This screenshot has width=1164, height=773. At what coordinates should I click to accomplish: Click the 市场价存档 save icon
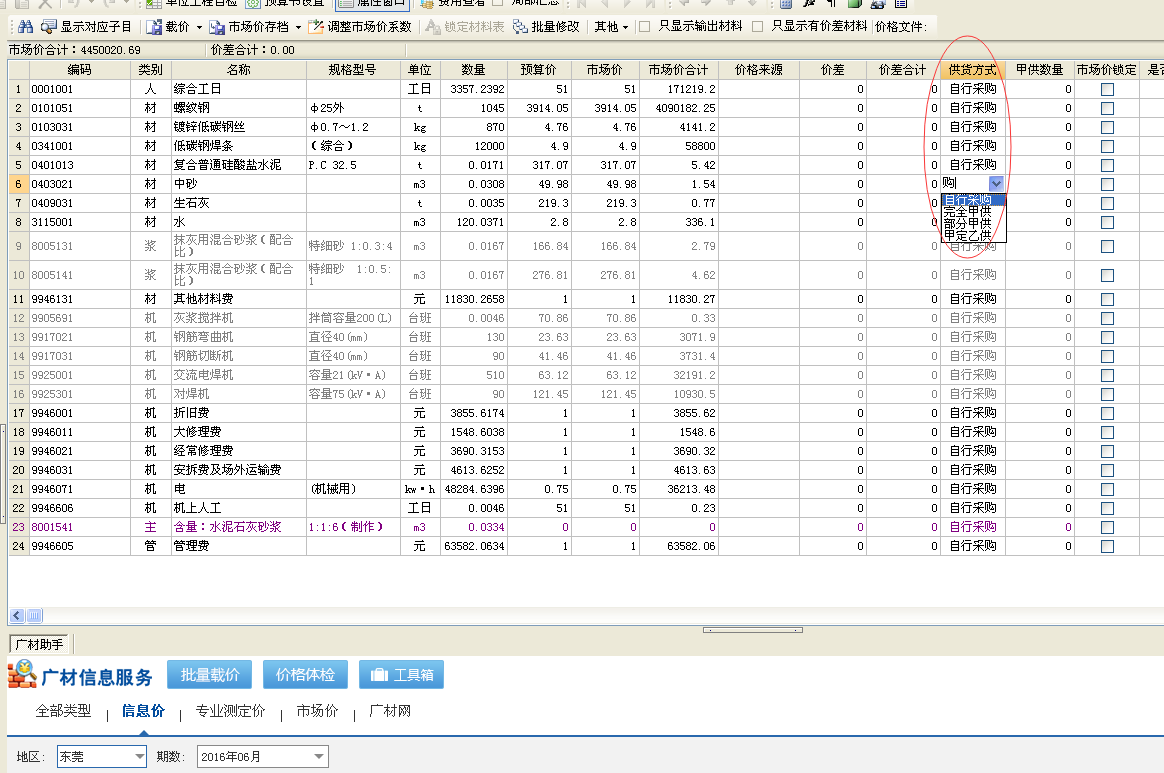(x=217, y=27)
